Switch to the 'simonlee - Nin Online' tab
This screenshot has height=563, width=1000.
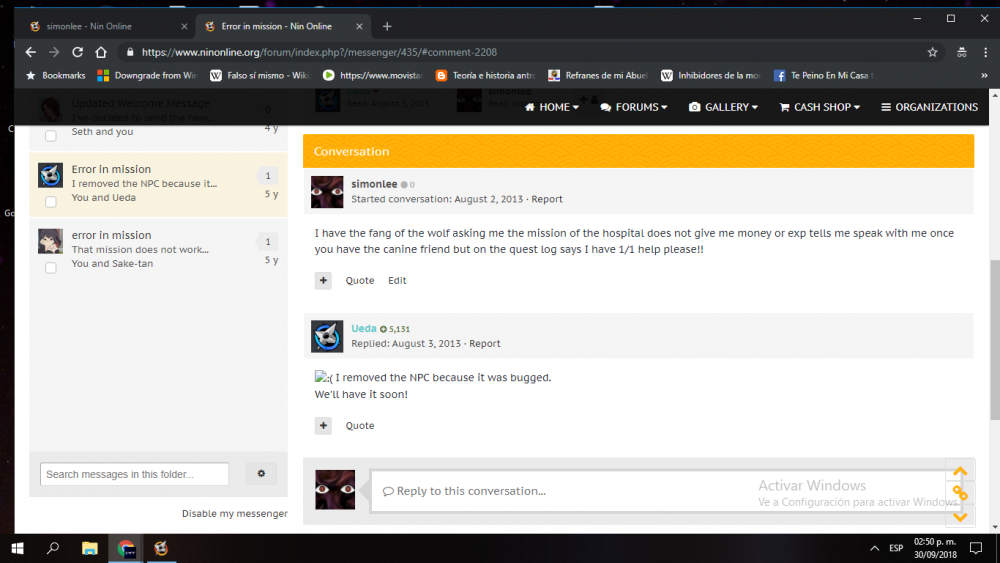tap(100, 26)
